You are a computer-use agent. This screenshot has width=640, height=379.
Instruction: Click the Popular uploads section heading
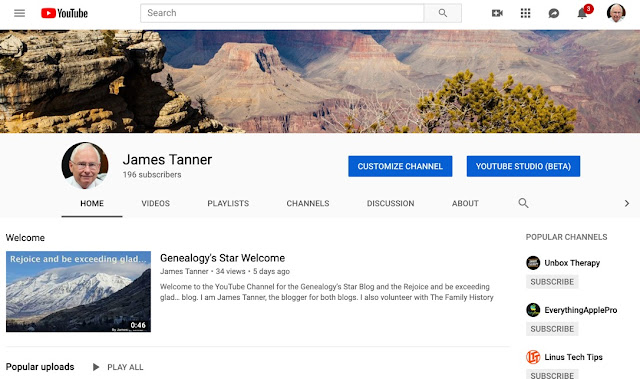click(40, 367)
